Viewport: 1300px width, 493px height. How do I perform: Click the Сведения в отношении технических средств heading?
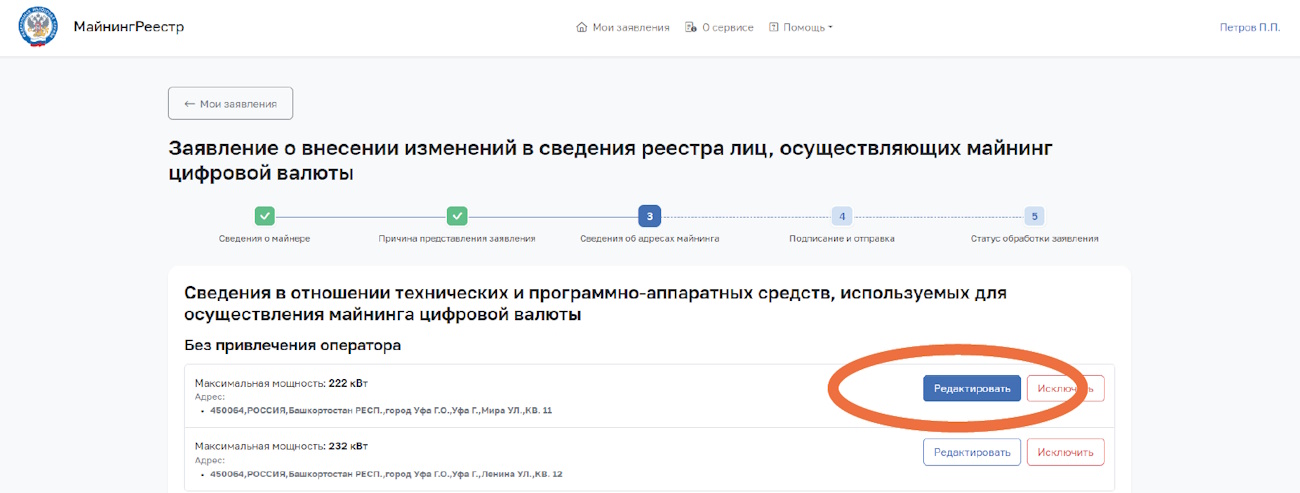[595, 304]
